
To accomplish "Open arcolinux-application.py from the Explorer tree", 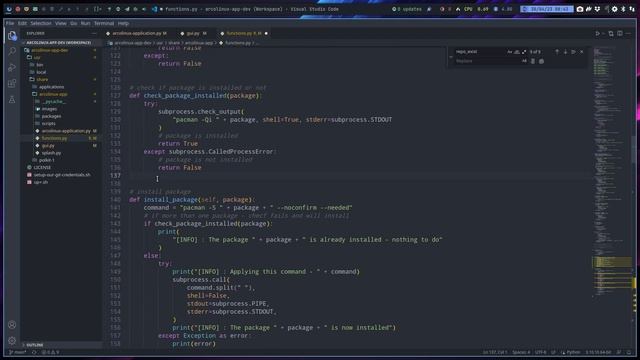I will coord(66,131).
